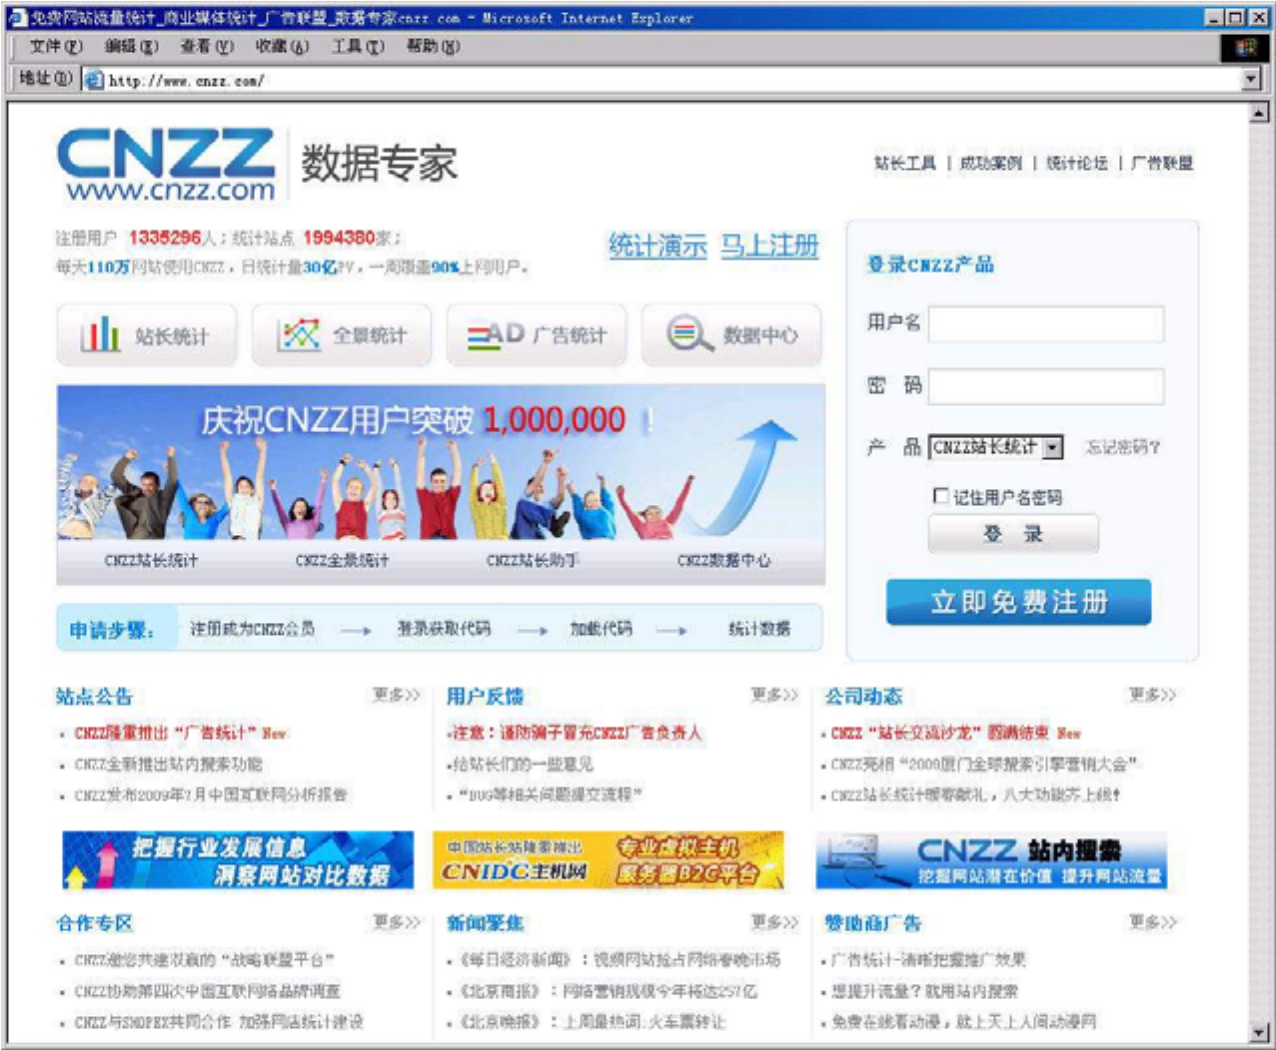1276x1050 pixels.
Task: Click 更多>> beside 新闻聚焦
Action: [x=775, y=922]
